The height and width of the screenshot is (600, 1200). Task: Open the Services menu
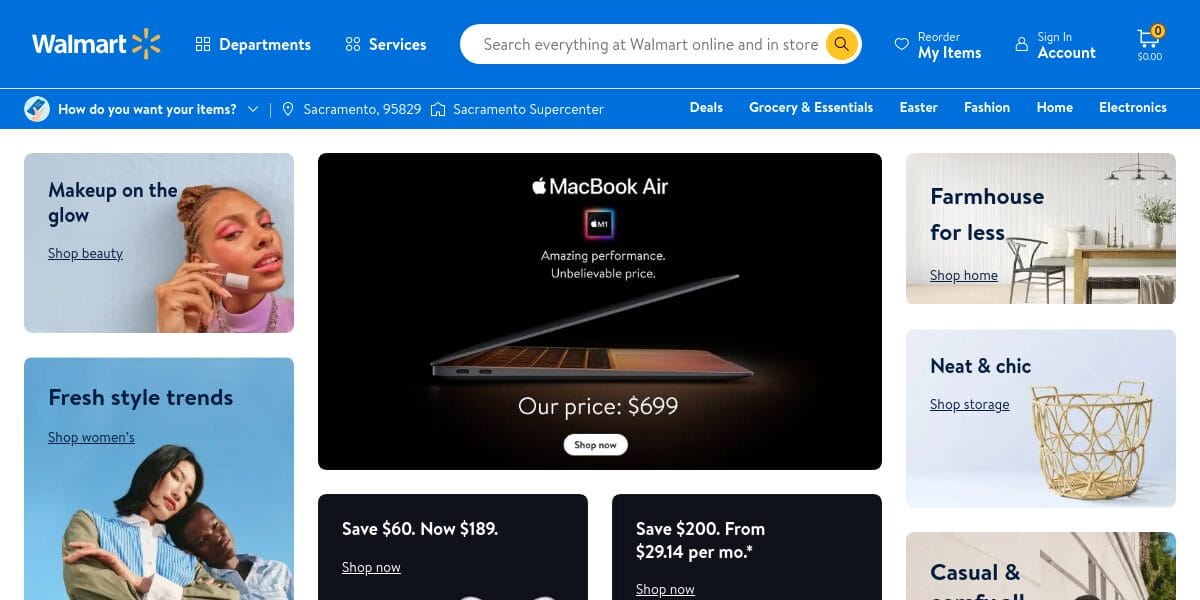[x=397, y=44]
